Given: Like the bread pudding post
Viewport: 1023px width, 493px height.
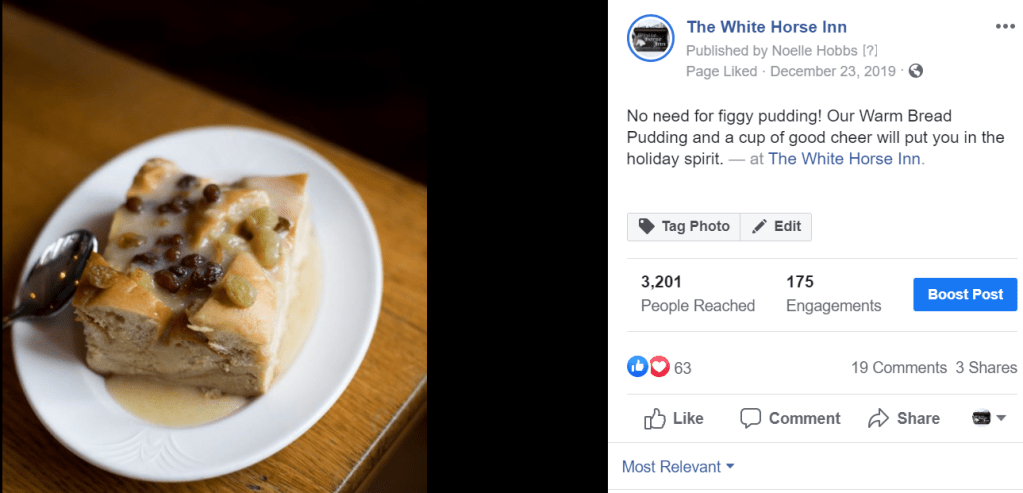Looking at the screenshot, I should pos(674,418).
